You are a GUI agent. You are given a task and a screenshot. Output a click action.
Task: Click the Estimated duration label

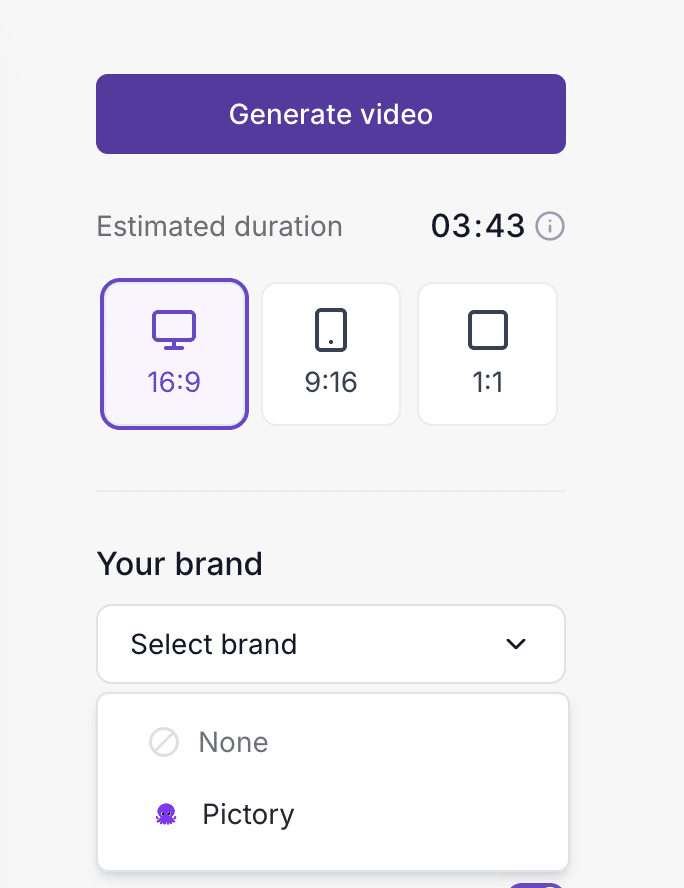click(x=219, y=227)
